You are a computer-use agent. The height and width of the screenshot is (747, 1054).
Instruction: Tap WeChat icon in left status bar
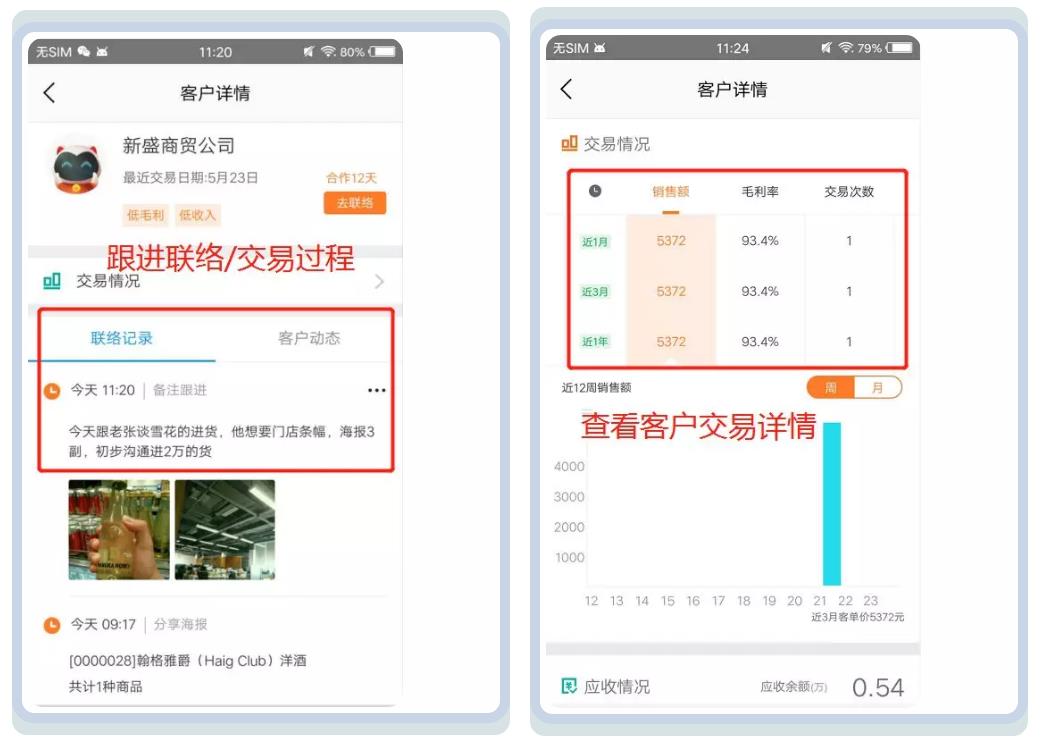pyautogui.click(x=83, y=51)
